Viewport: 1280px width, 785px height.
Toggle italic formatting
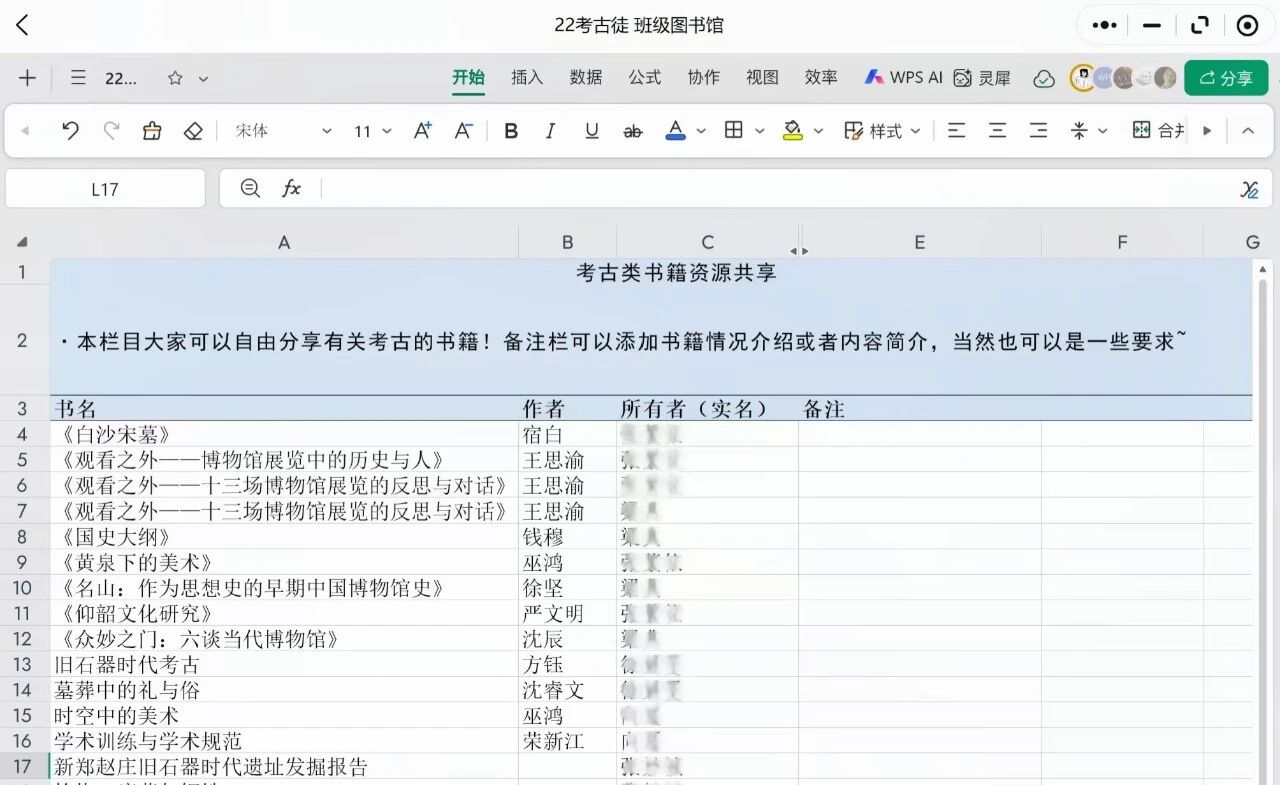click(x=550, y=131)
